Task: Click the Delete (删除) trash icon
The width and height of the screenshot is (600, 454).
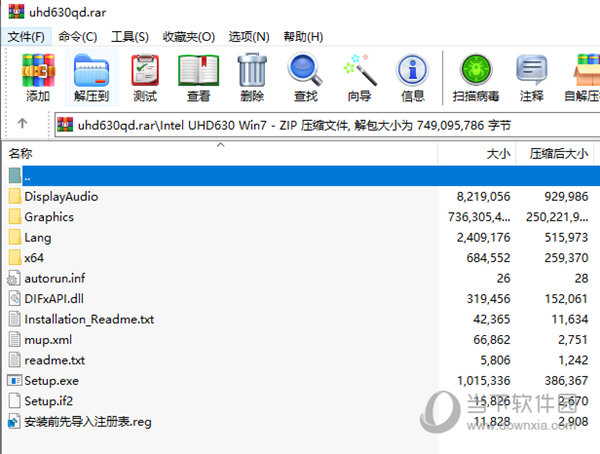Action: coord(252,70)
